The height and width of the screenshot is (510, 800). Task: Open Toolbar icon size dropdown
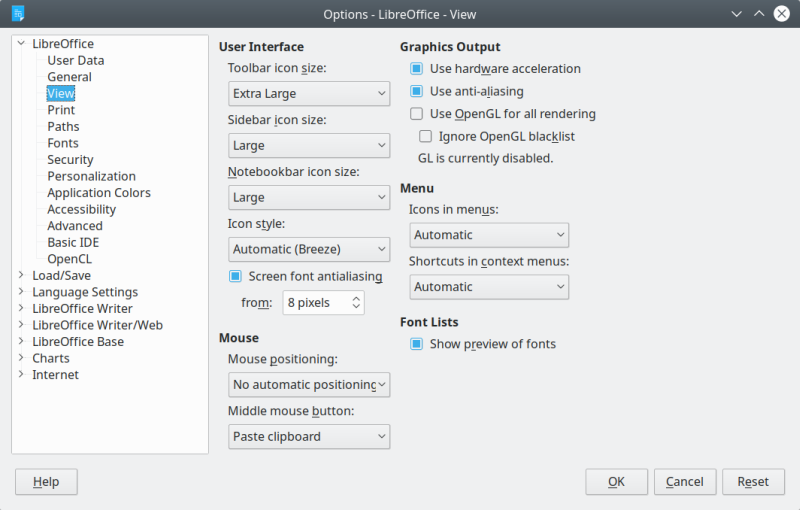click(309, 94)
